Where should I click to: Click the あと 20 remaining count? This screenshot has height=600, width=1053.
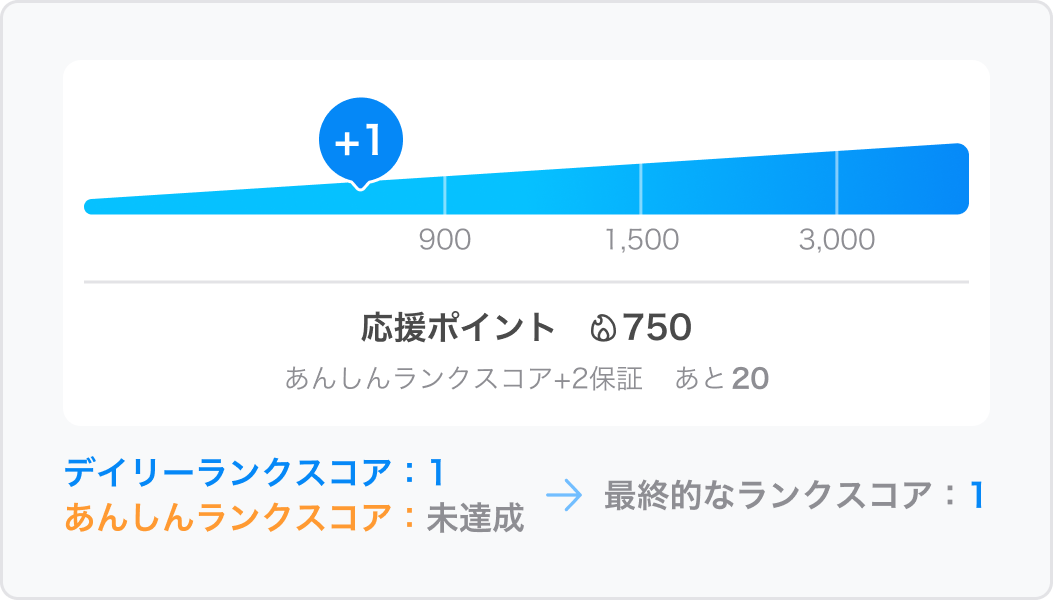tap(722, 378)
